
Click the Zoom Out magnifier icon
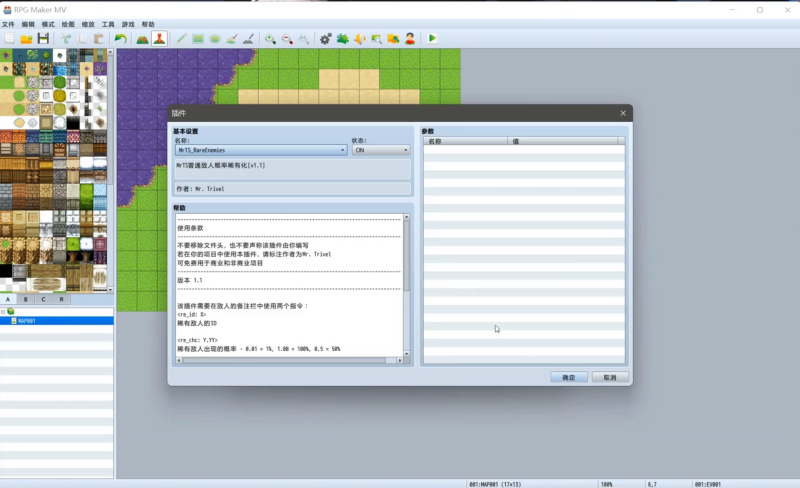click(x=287, y=38)
